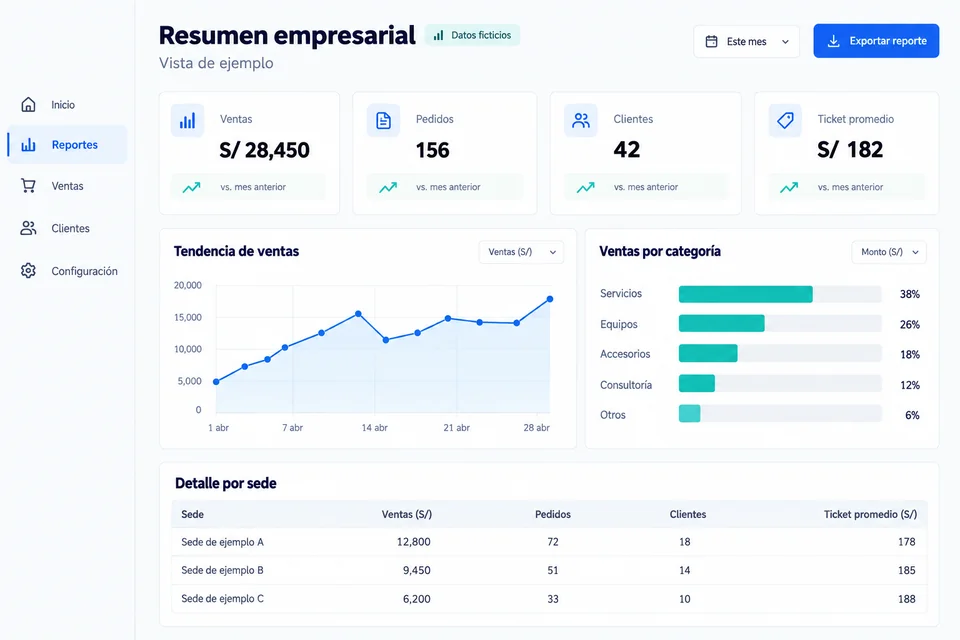
Task: Click the 'Resumen empresarial' page heading
Action: (x=287, y=36)
